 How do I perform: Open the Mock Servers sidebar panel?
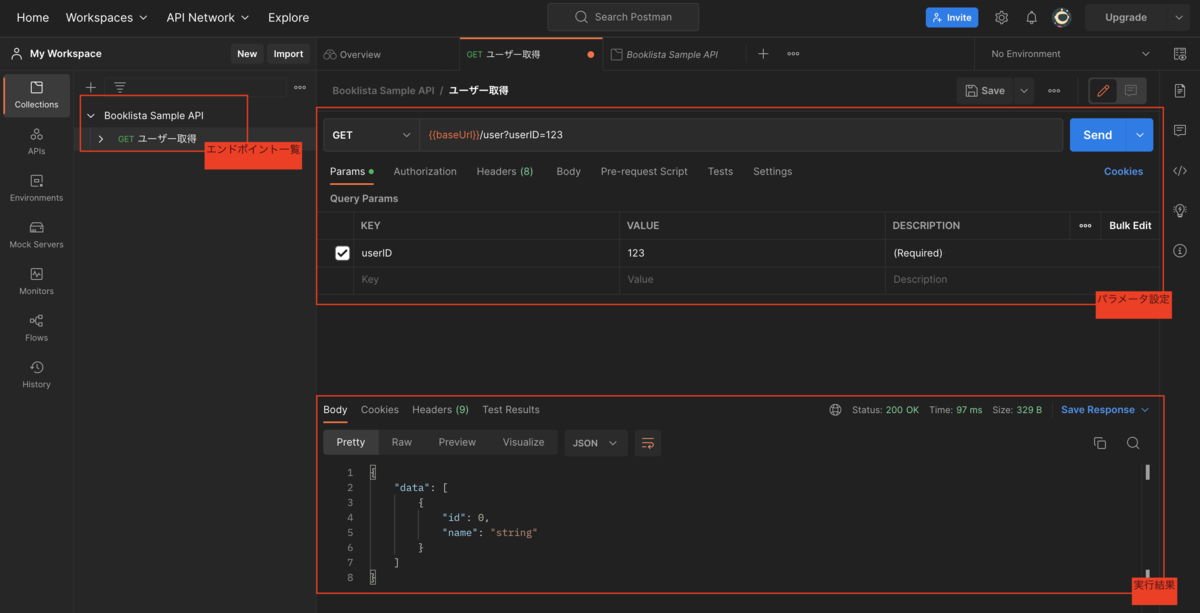click(36, 235)
